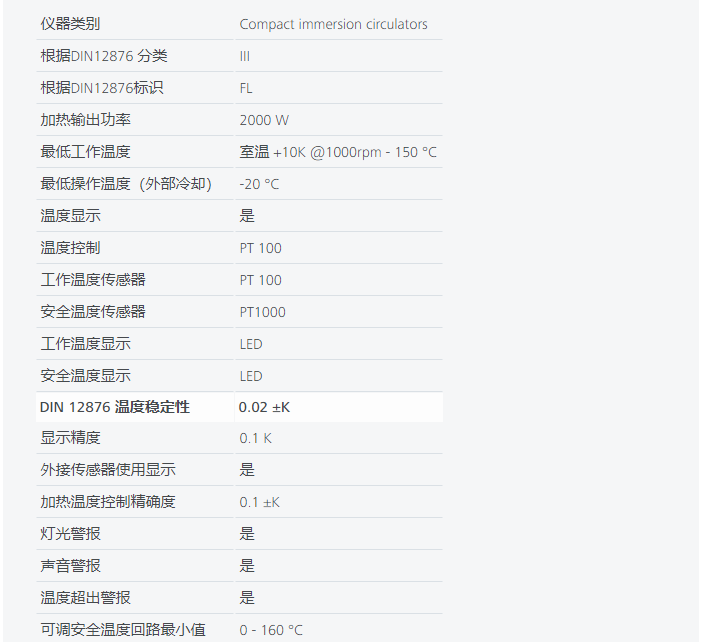701x642 pixels.
Task: Select the 工作温度显示 row label
Action: click(x=85, y=344)
